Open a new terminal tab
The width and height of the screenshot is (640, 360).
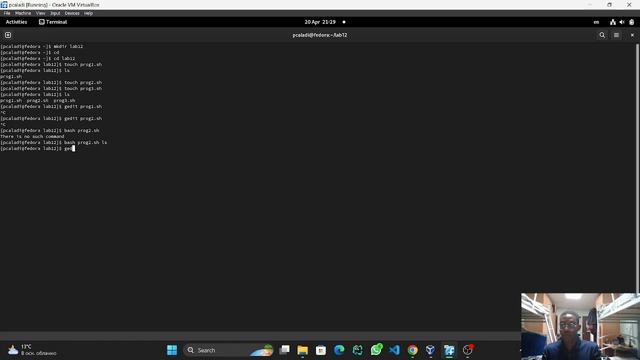coord(8,35)
